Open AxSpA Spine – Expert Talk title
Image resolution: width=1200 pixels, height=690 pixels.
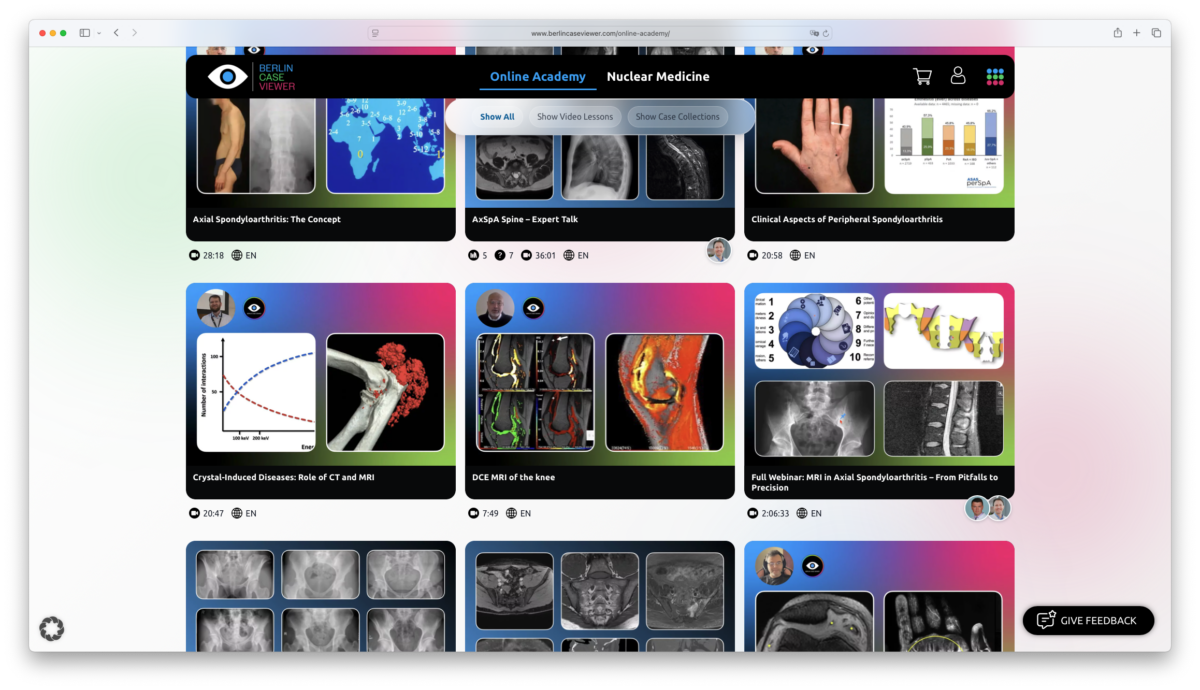pyautogui.click(x=525, y=219)
